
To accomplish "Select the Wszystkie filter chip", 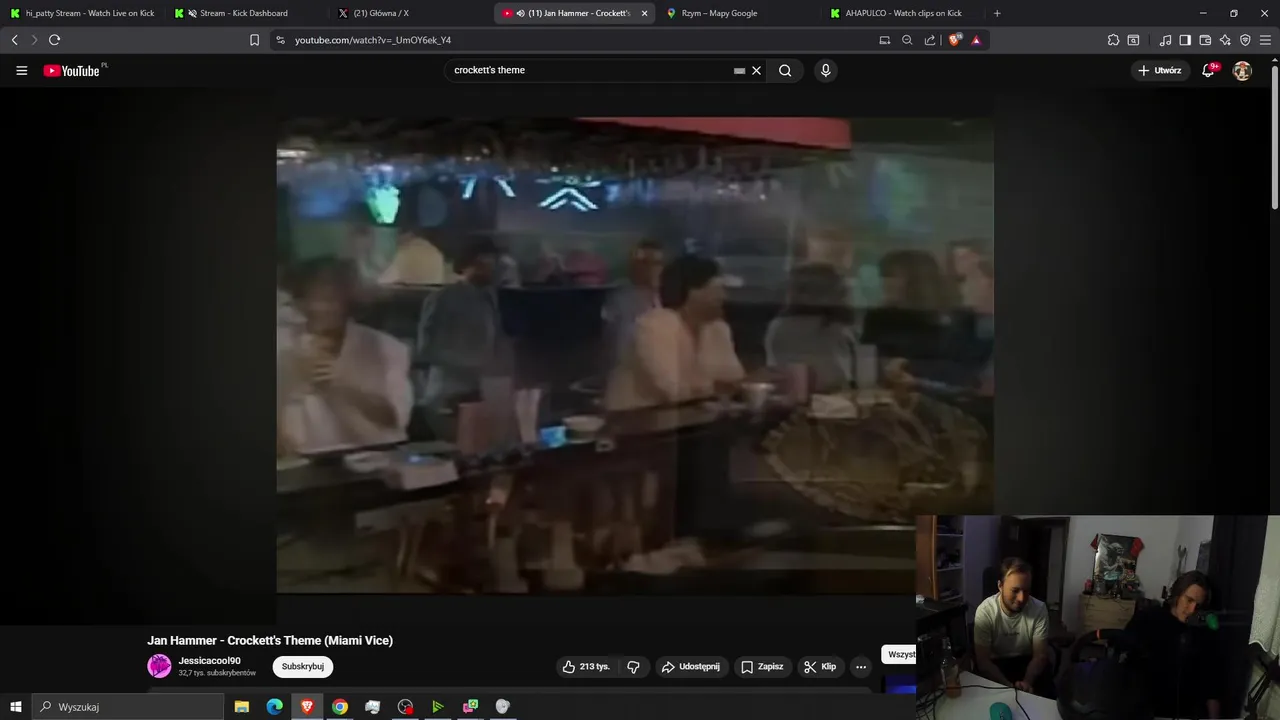I will click(x=900, y=654).
